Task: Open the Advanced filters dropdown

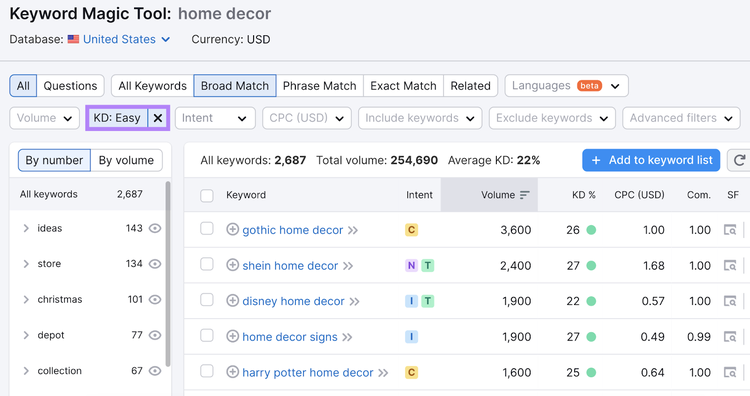Action: pos(681,118)
